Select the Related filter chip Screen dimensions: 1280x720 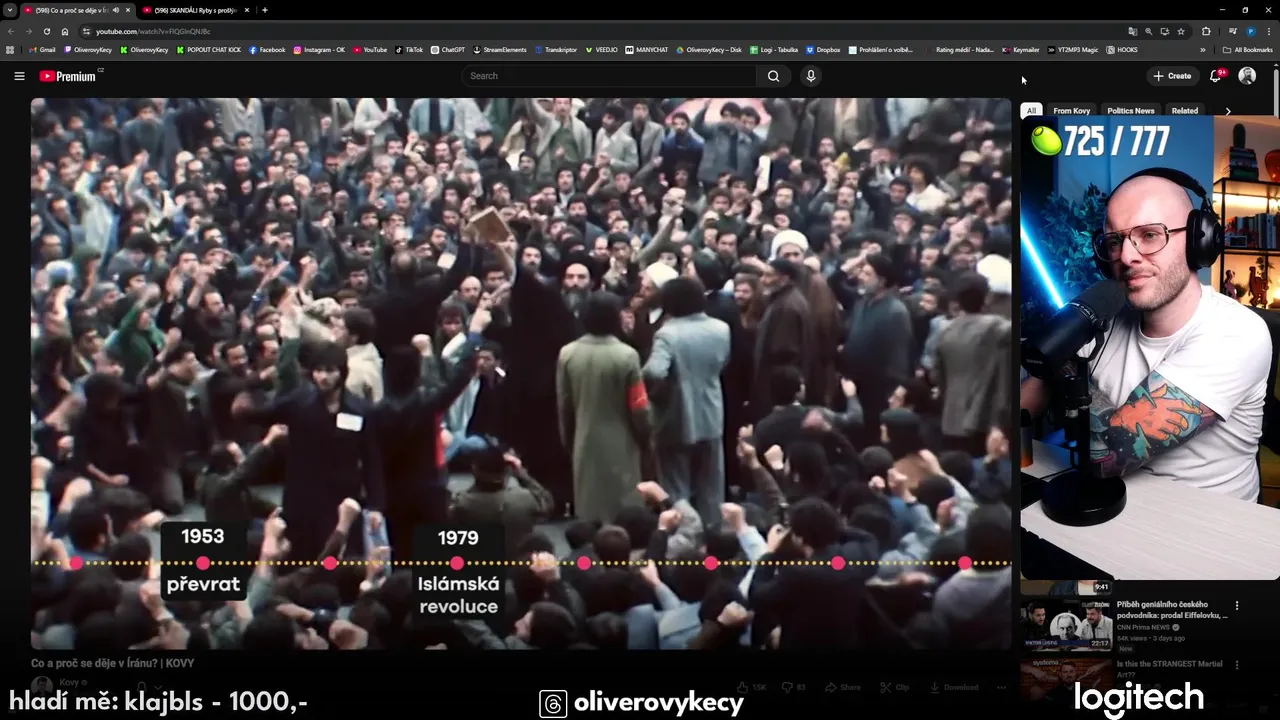click(x=1185, y=111)
